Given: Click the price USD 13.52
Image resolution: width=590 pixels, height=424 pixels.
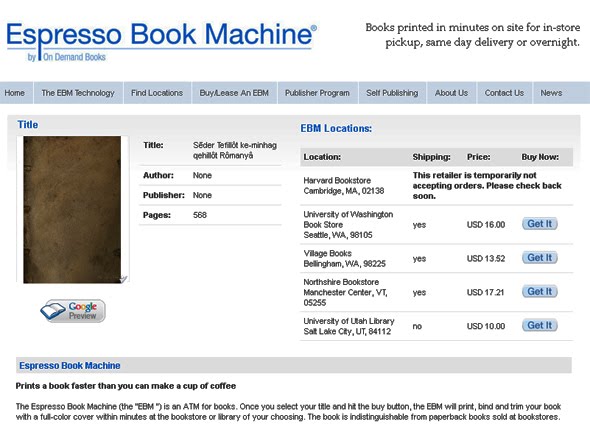Looking at the screenshot, I should click(x=486, y=258).
